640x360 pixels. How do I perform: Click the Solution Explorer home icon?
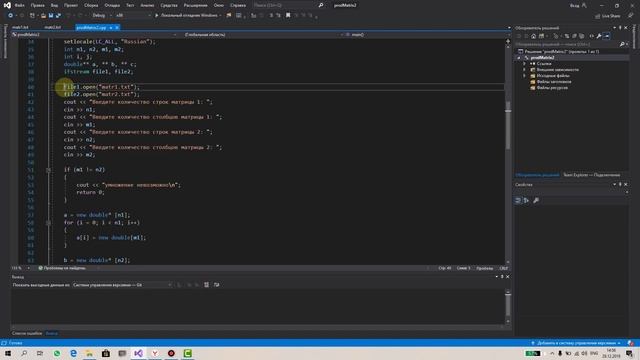coord(533,36)
